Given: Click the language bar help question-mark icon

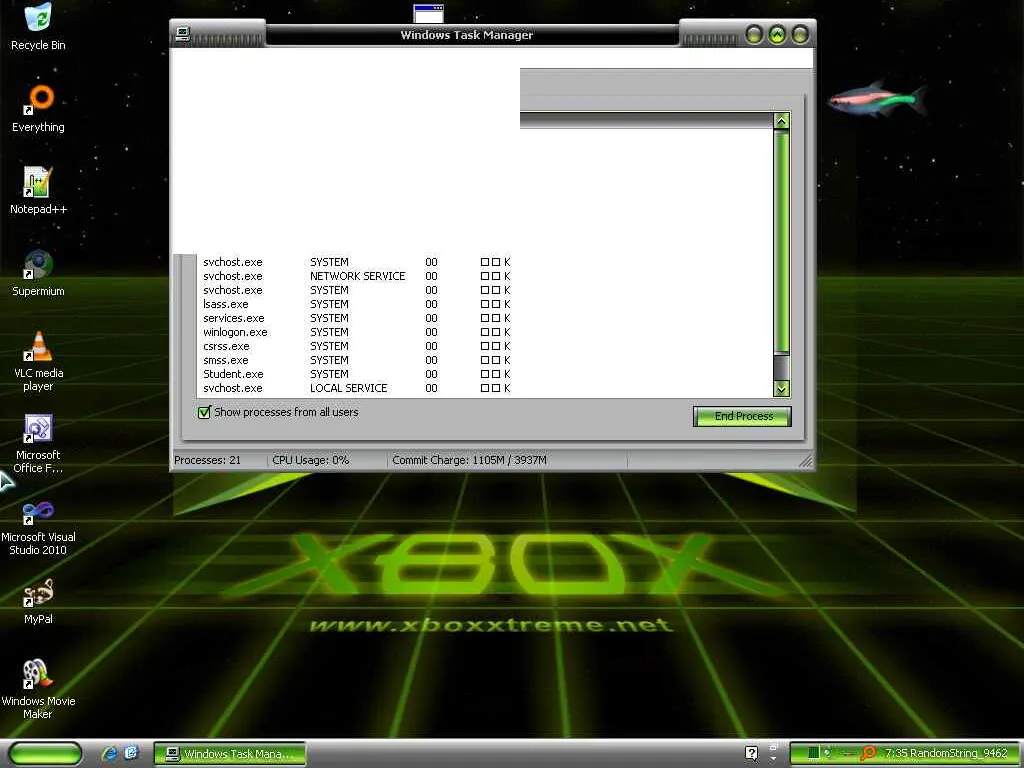Looking at the screenshot, I should click(x=752, y=753).
